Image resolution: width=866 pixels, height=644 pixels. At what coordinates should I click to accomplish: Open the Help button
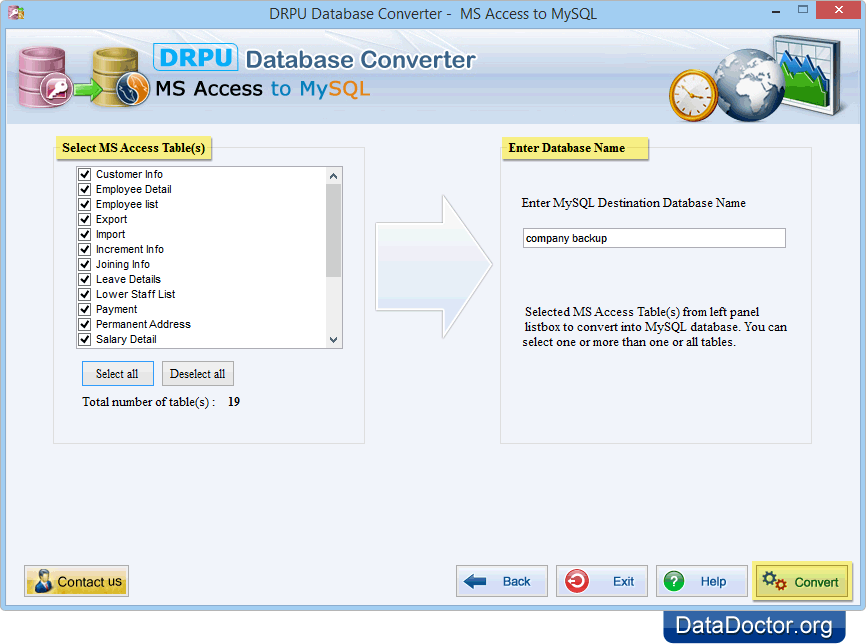(701, 581)
